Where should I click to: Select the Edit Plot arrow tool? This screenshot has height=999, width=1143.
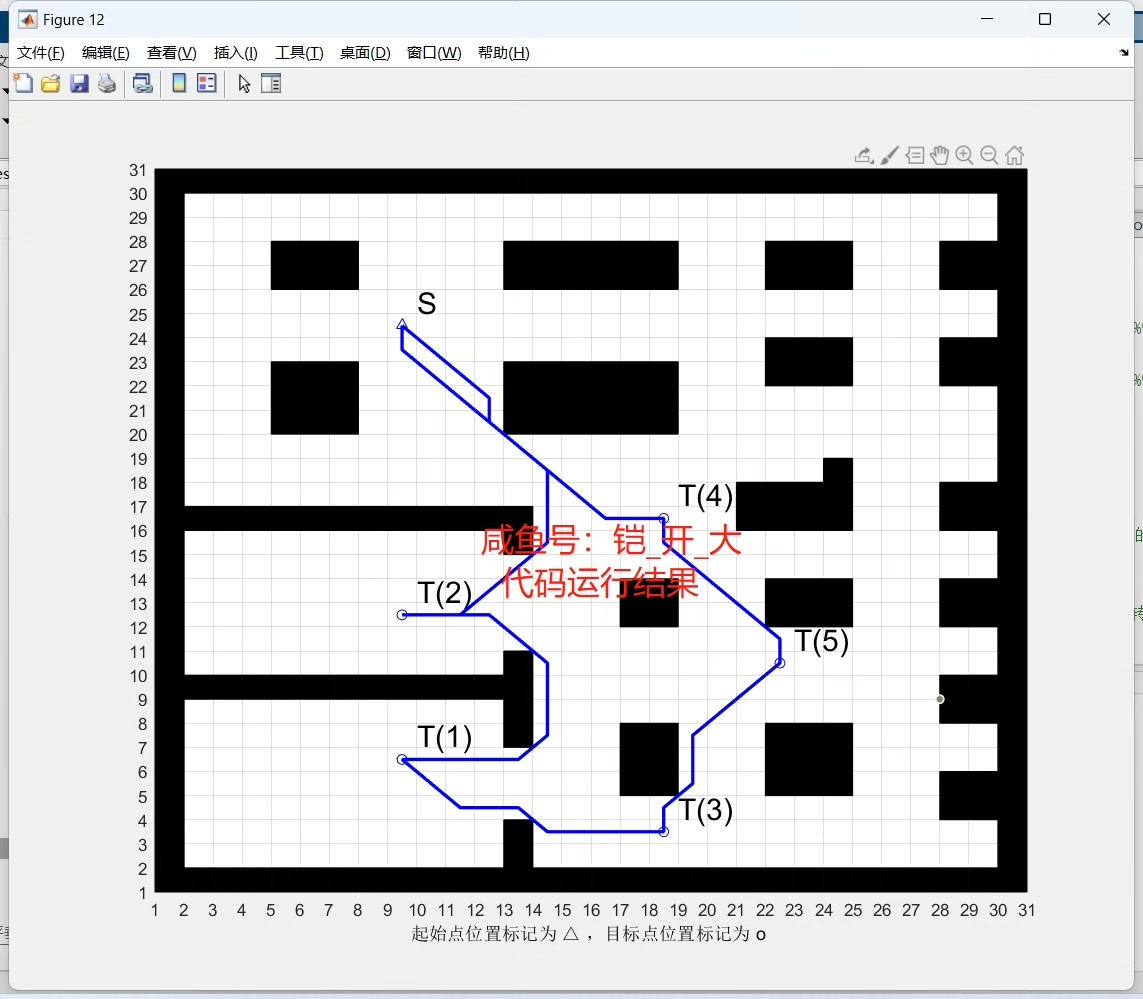(x=244, y=84)
